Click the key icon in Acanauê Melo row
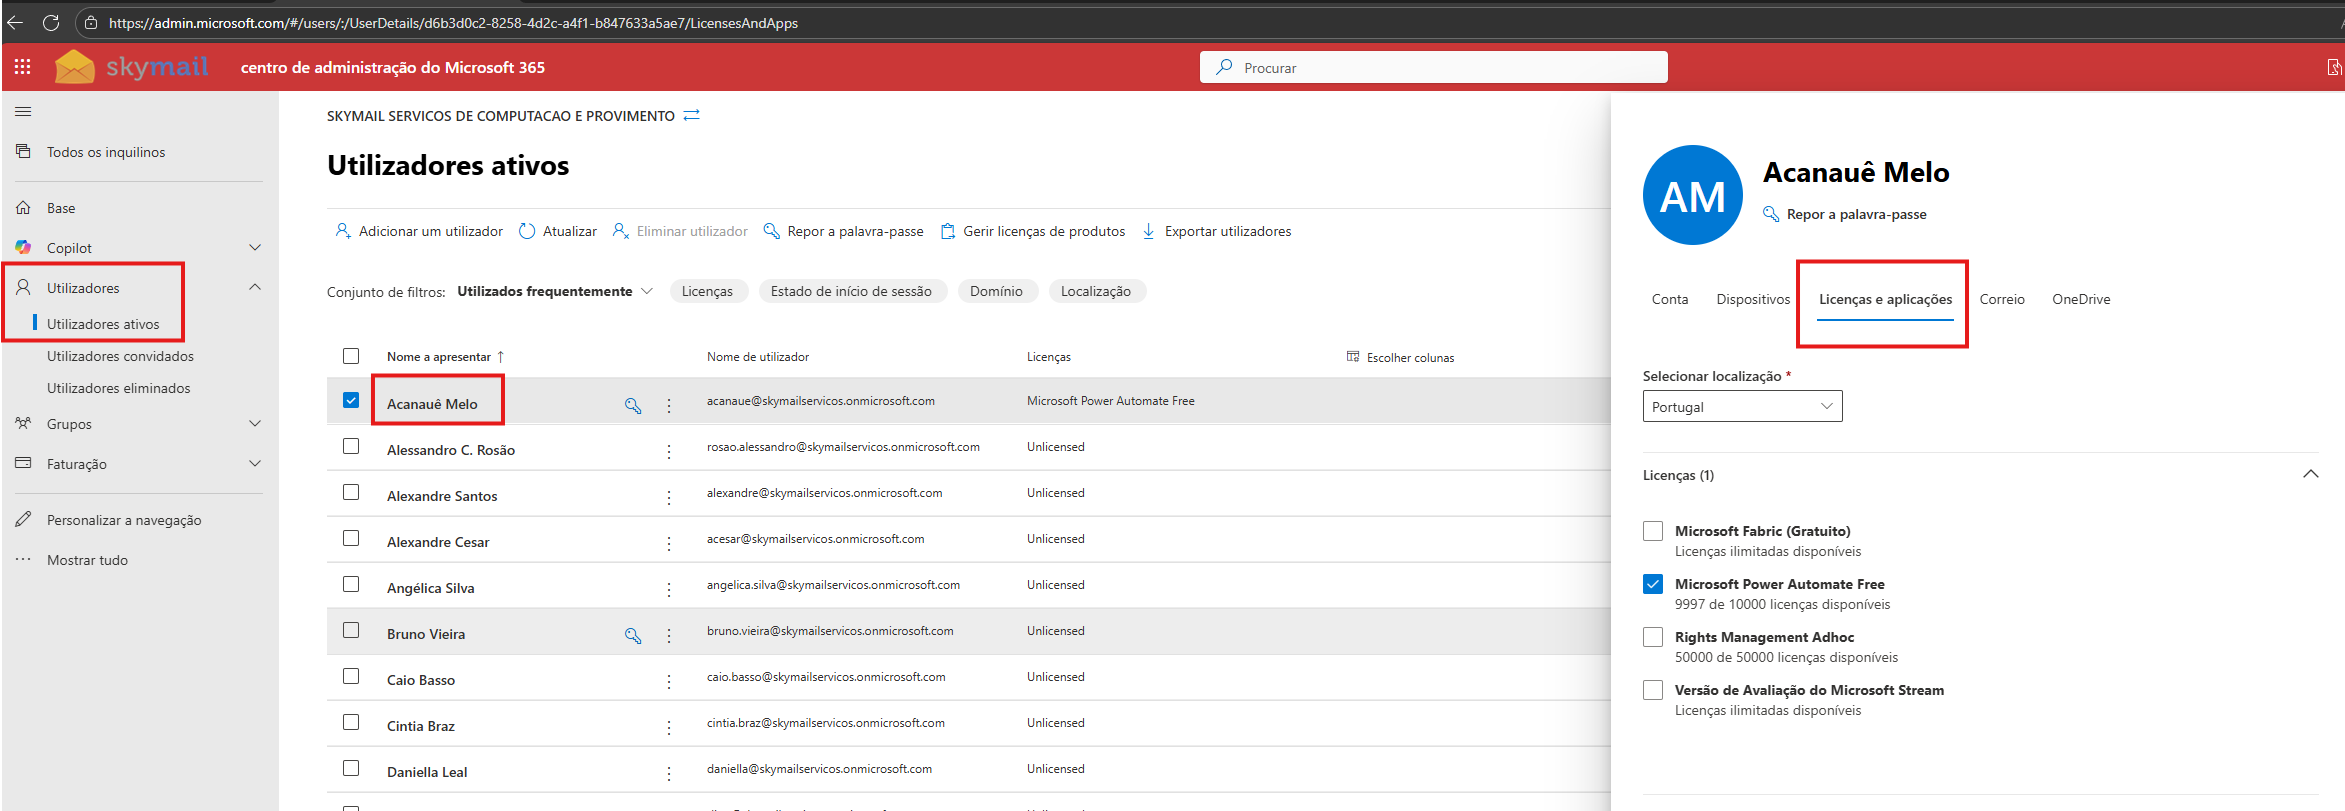This screenshot has width=2345, height=811. pyautogui.click(x=633, y=405)
